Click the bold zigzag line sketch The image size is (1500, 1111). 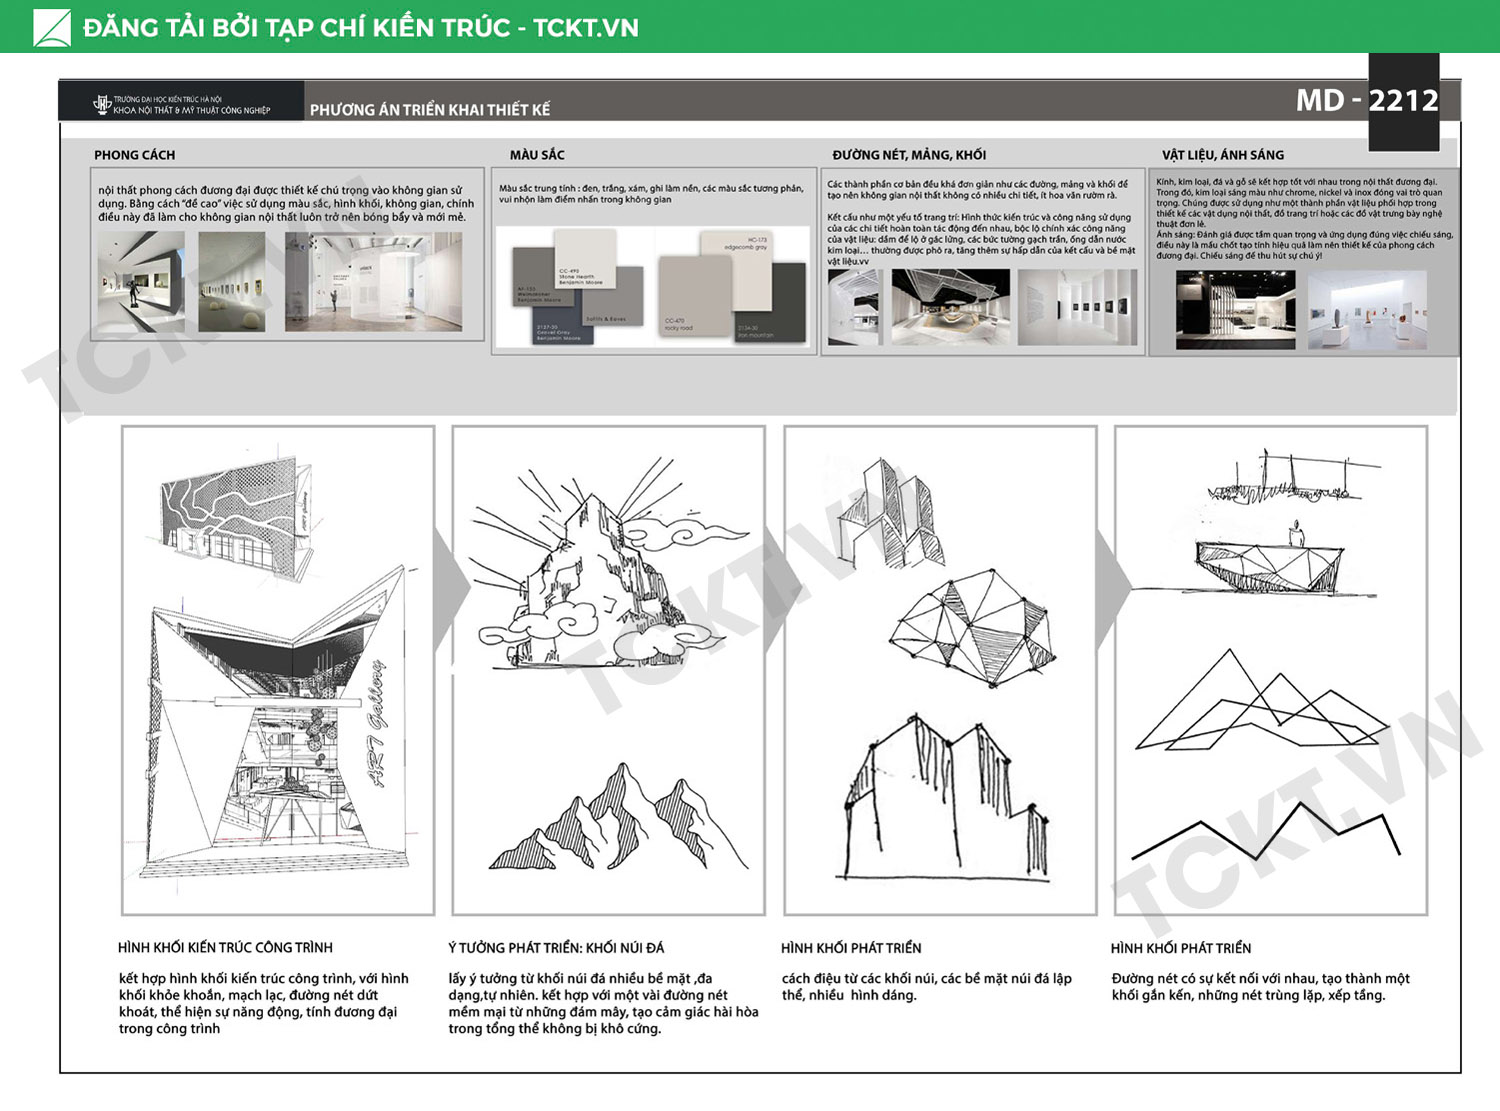pyautogui.click(x=1266, y=833)
